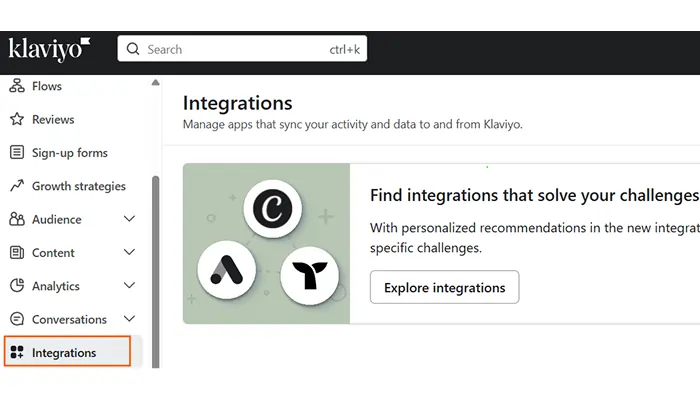Click the sidebar scroll up arrow
The image size is (700, 400).
[x=155, y=83]
